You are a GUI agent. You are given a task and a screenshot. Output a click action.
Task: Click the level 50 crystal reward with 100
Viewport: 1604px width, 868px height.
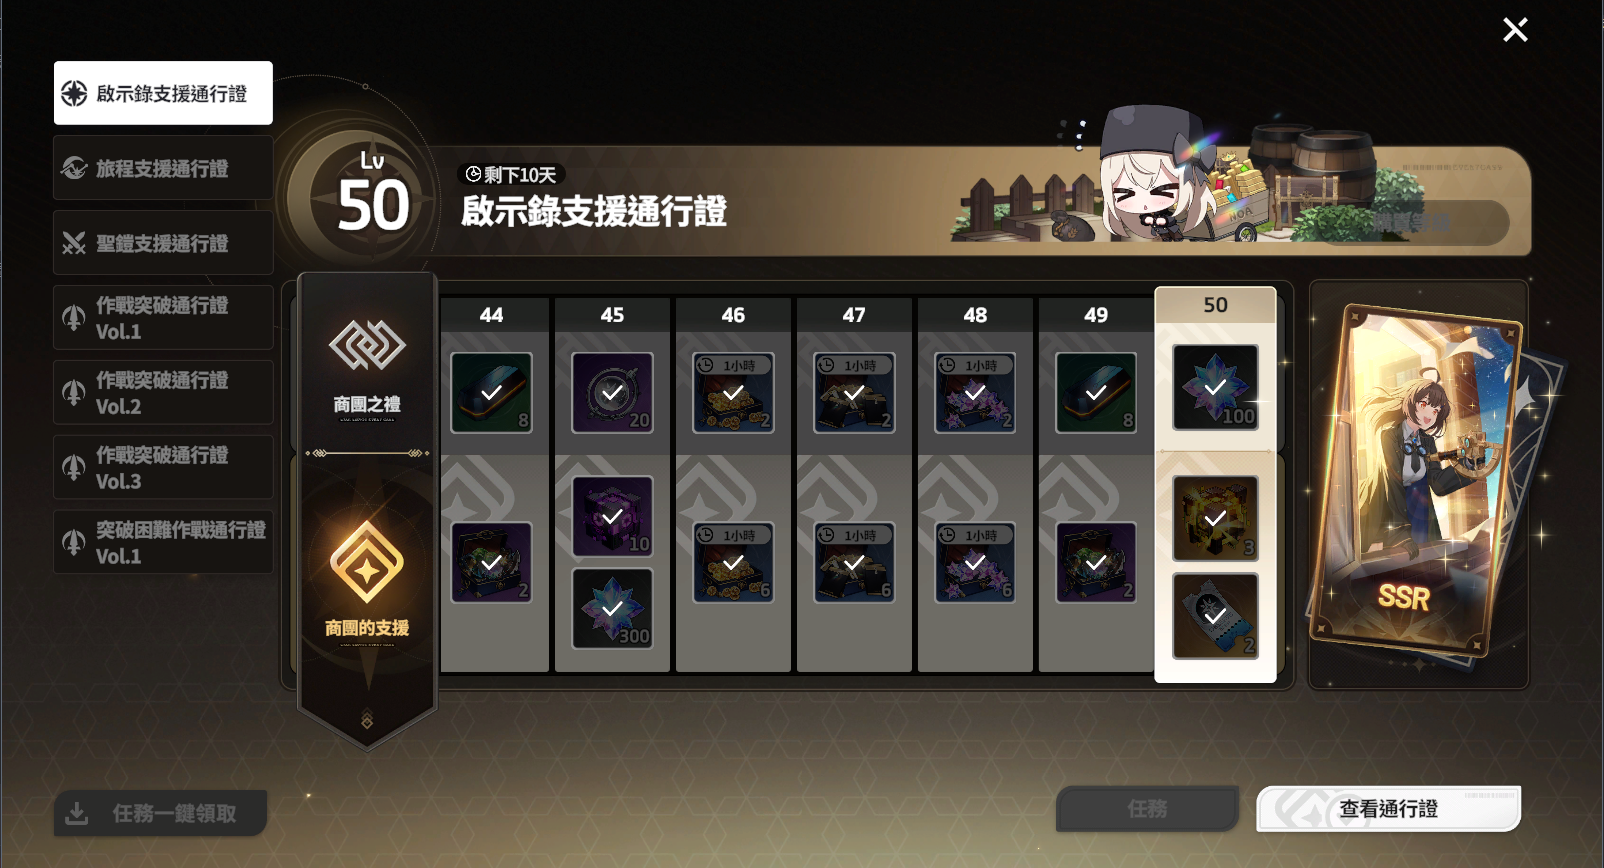coord(1215,387)
